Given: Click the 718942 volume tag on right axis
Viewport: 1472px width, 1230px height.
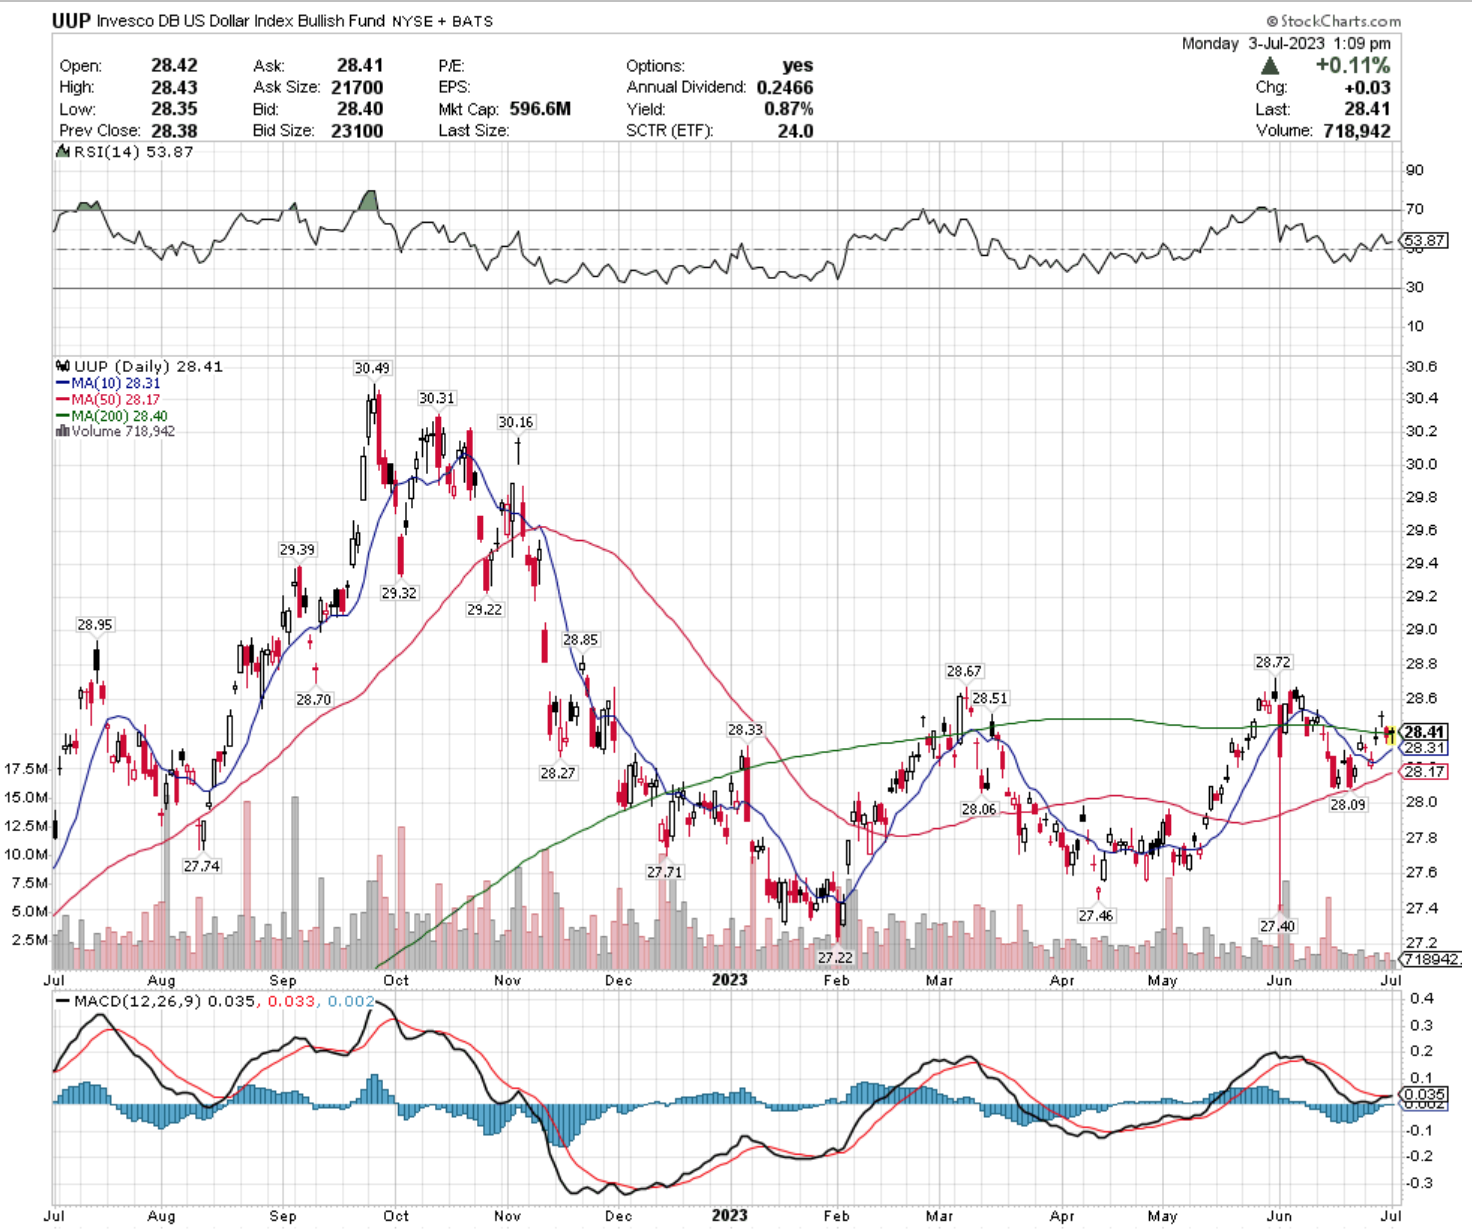Looking at the screenshot, I should (x=1432, y=959).
